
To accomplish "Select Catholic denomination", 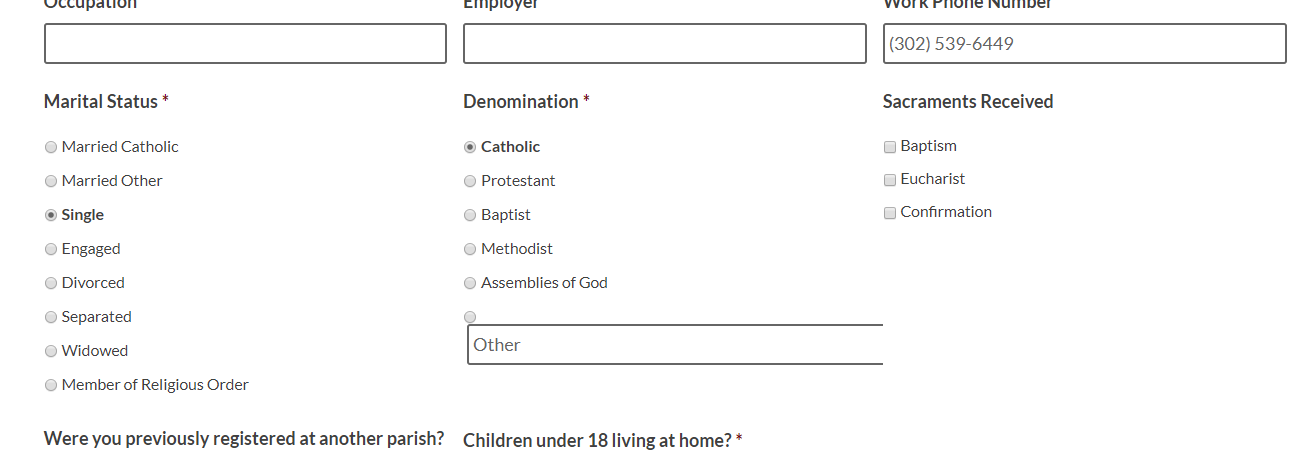I will coord(470,147).
